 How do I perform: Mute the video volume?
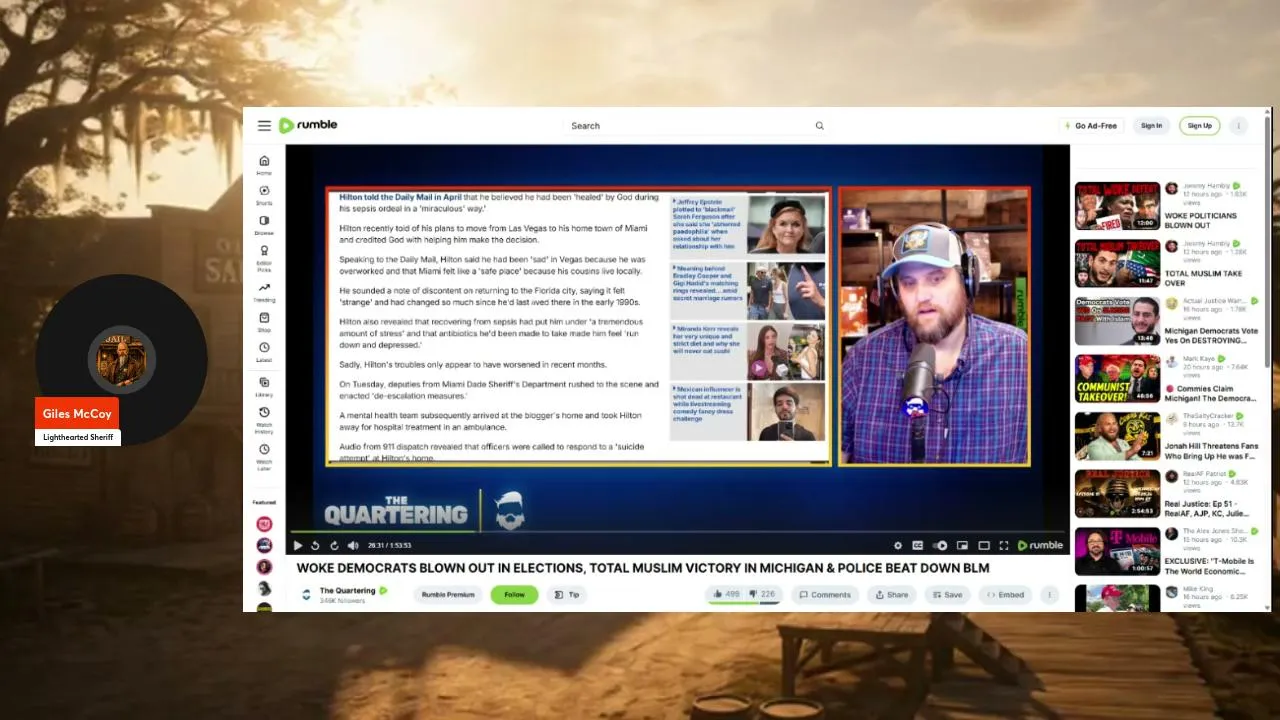click(x=353, y=545)
